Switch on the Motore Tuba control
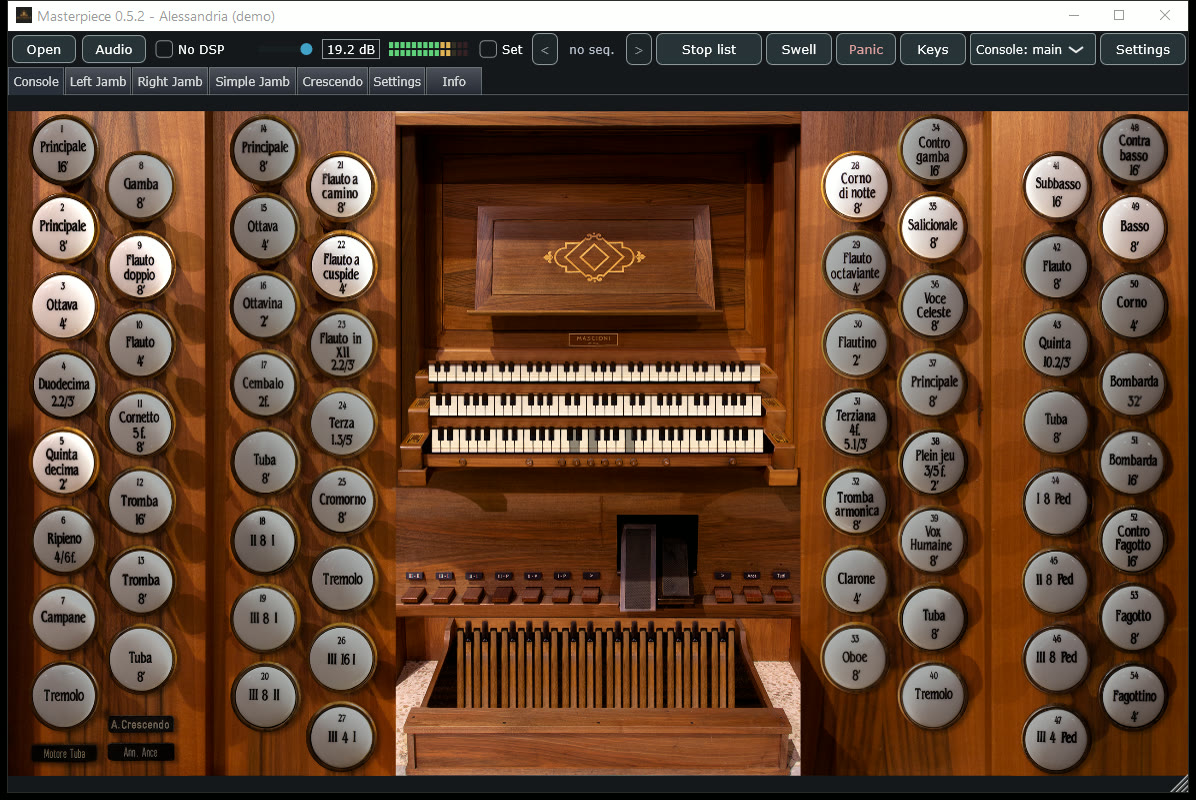 point(64,753)
